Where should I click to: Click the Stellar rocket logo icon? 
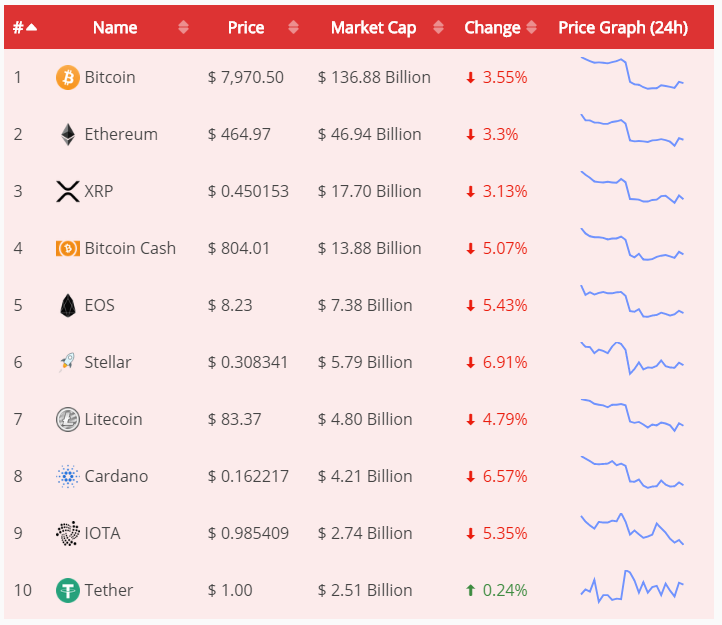click(67, 362)
